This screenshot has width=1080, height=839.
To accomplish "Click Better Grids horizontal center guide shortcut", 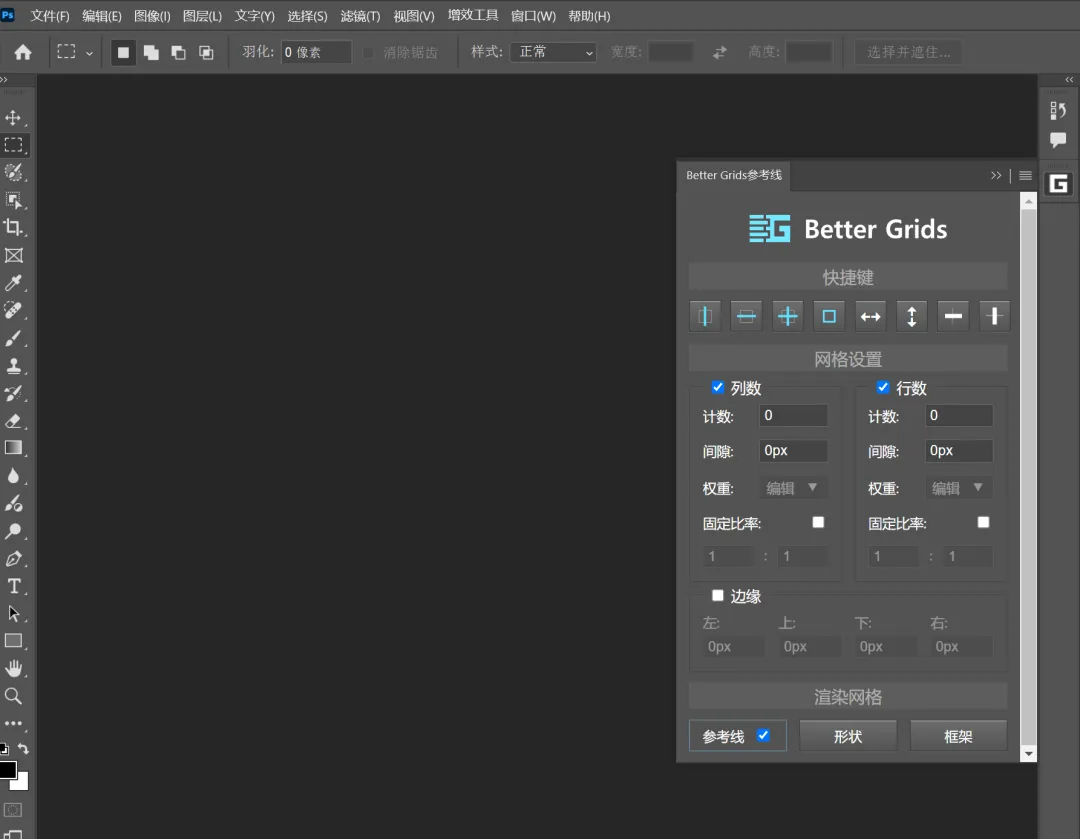I will 746,316.
